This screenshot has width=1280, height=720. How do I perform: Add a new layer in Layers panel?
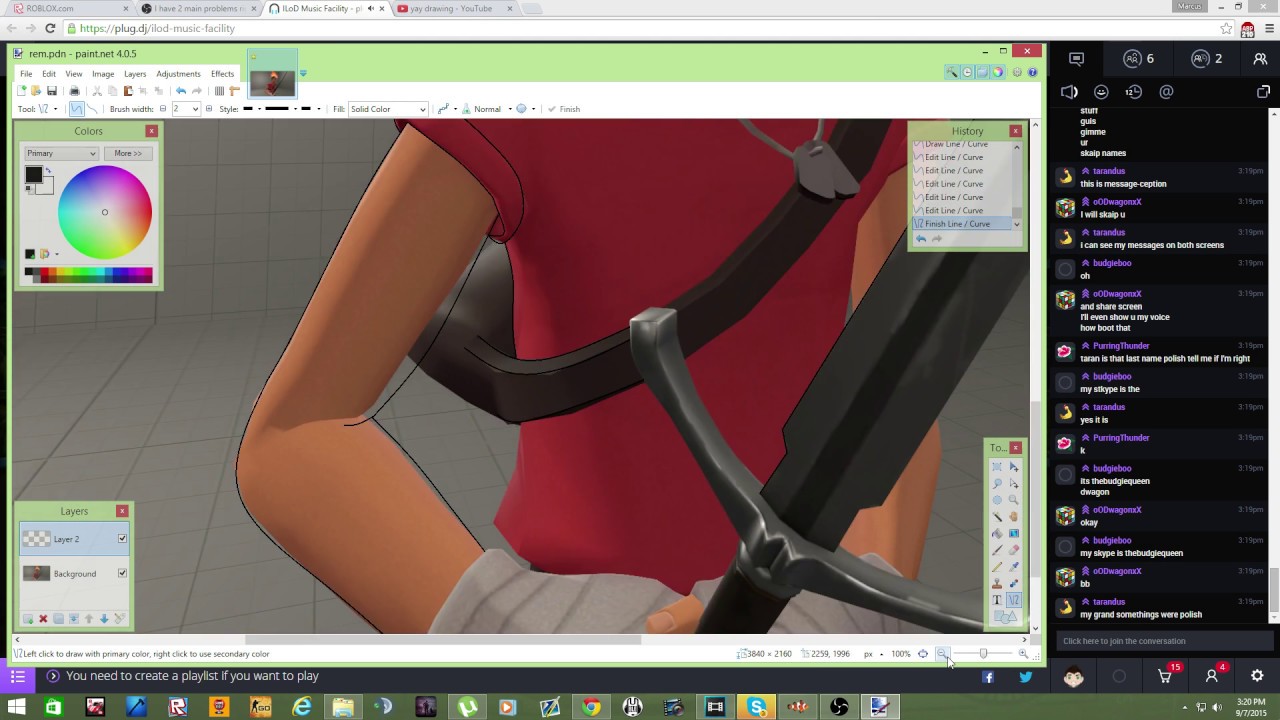28,619
